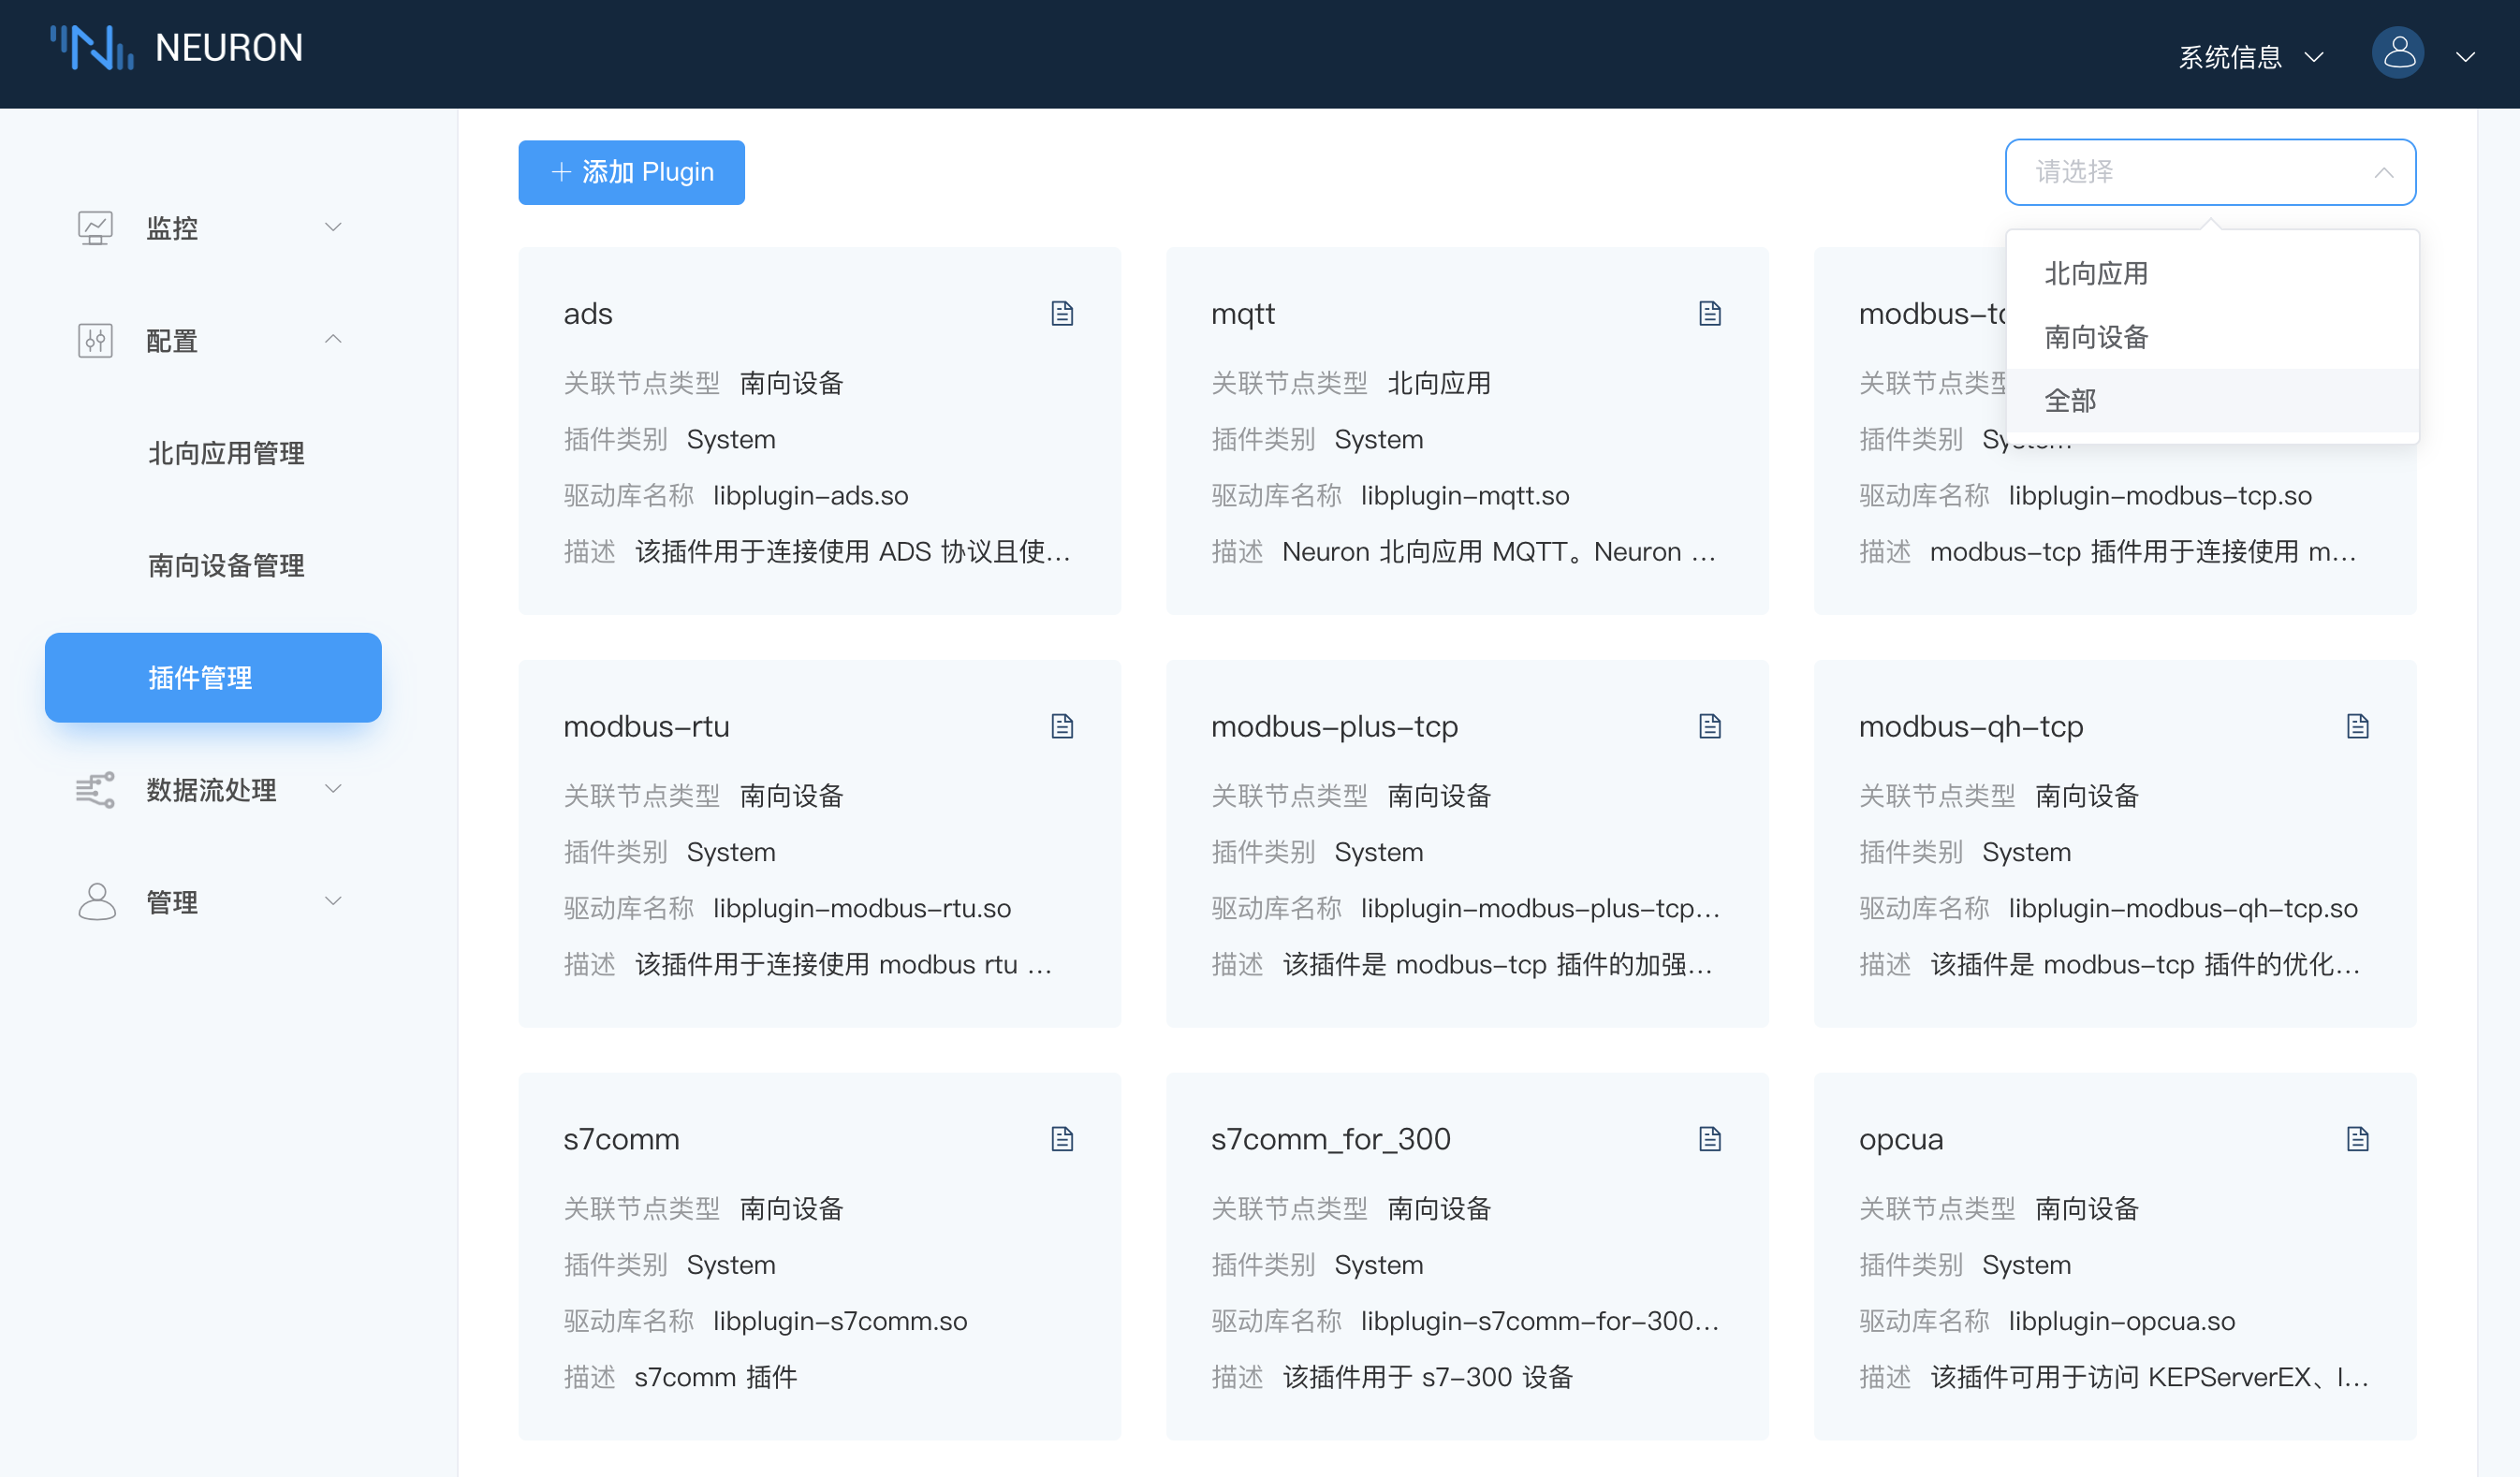
Task: Open the ads plugin document icon
Action: pos(1062,313)
